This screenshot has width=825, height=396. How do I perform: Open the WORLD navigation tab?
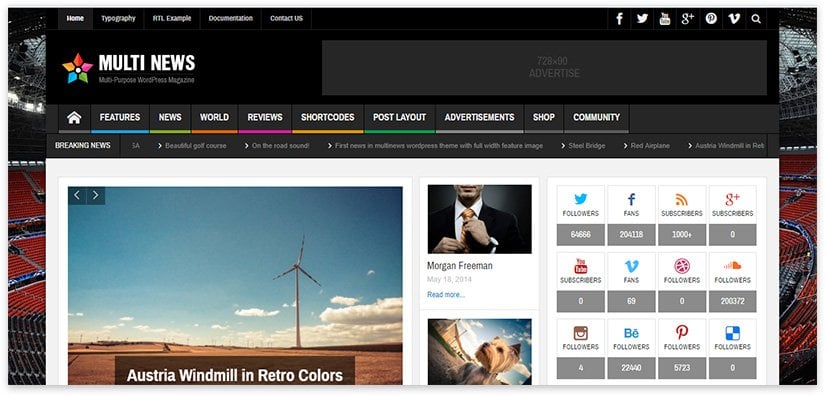tap(214, 117)
